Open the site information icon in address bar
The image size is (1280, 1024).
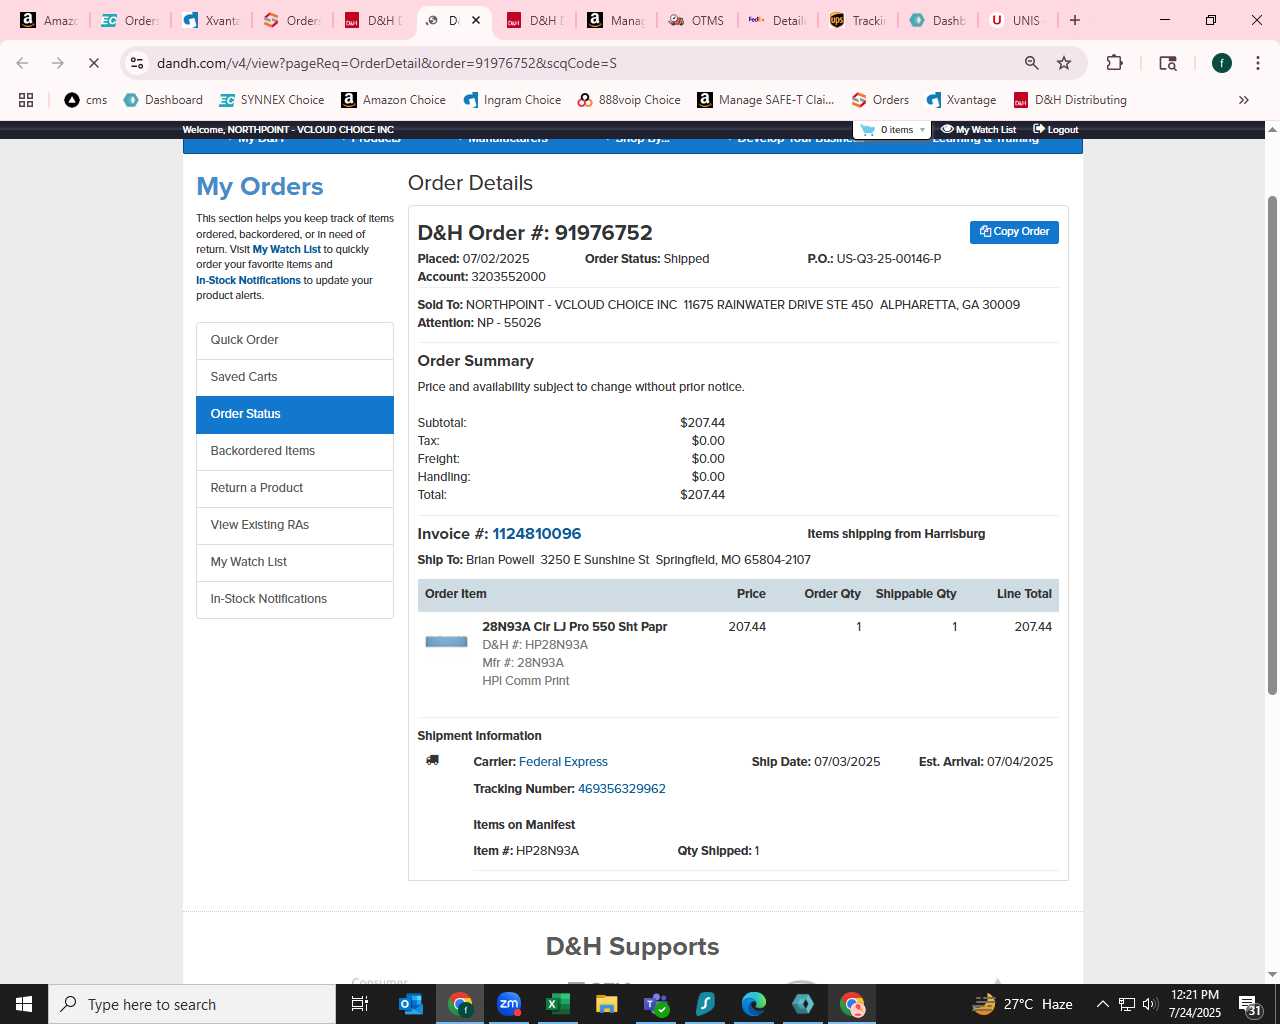click(x=137, y=63)
